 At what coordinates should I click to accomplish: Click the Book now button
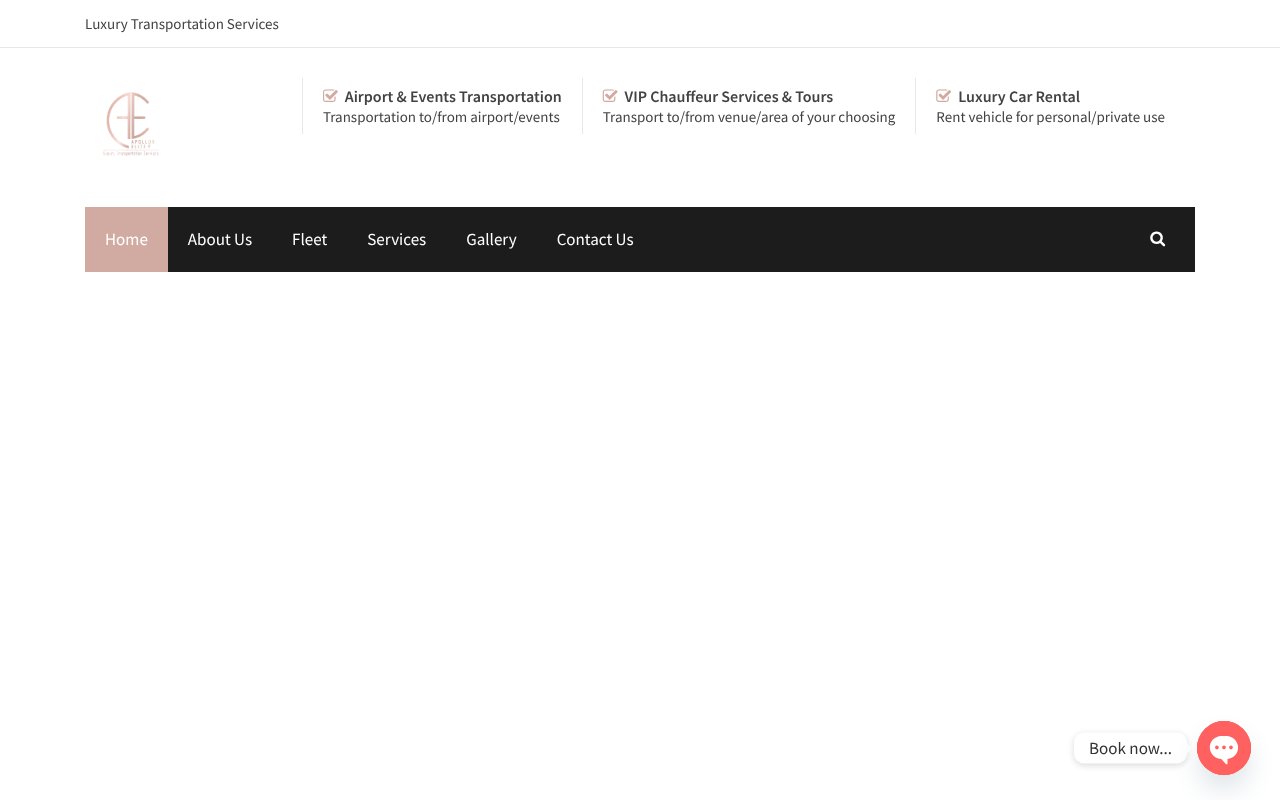coord(1130,748)
